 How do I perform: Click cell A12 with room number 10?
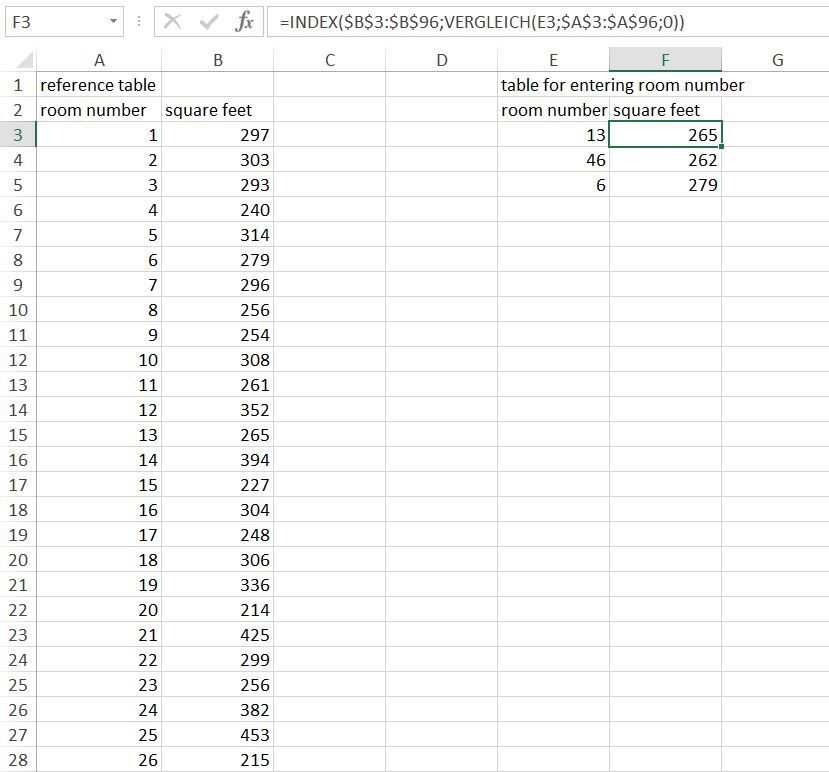[x=99, y=360]
